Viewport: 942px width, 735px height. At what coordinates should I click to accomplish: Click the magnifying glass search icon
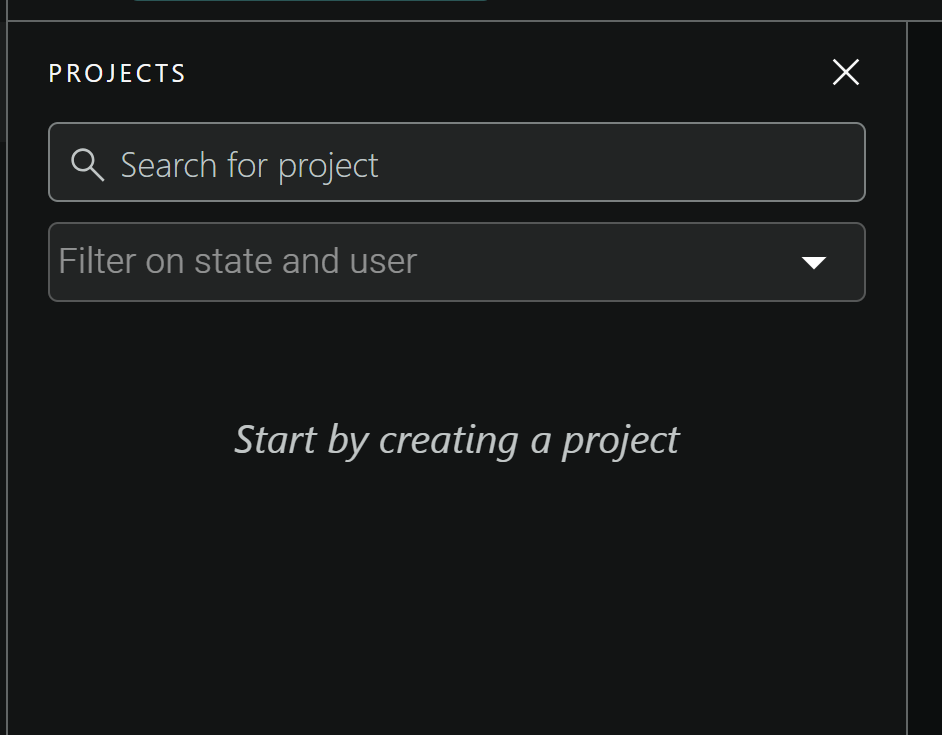88,165
